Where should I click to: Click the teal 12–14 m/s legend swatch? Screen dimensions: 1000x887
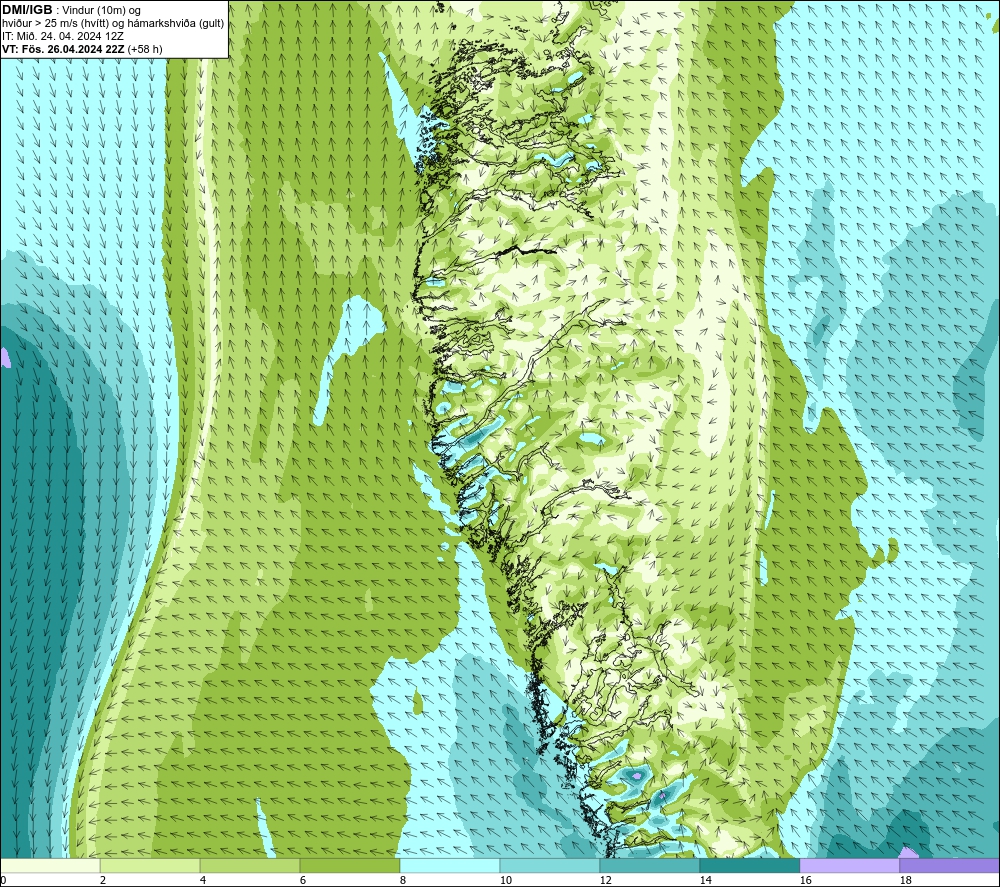coord(649,865)
